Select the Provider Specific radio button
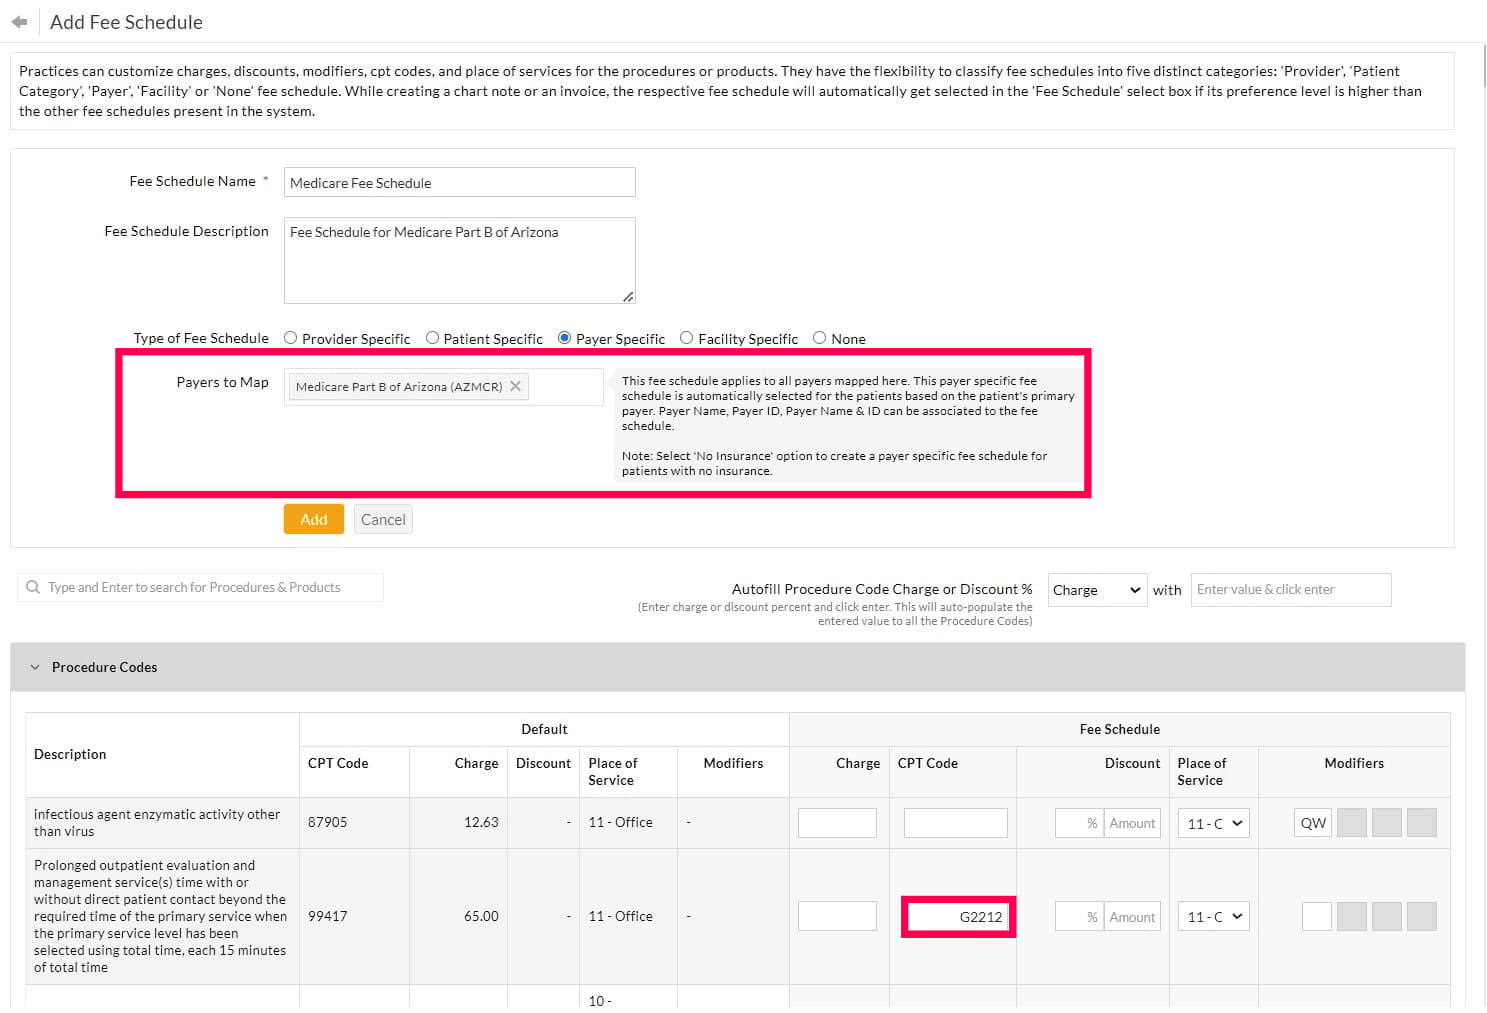 tap(291, 338)
